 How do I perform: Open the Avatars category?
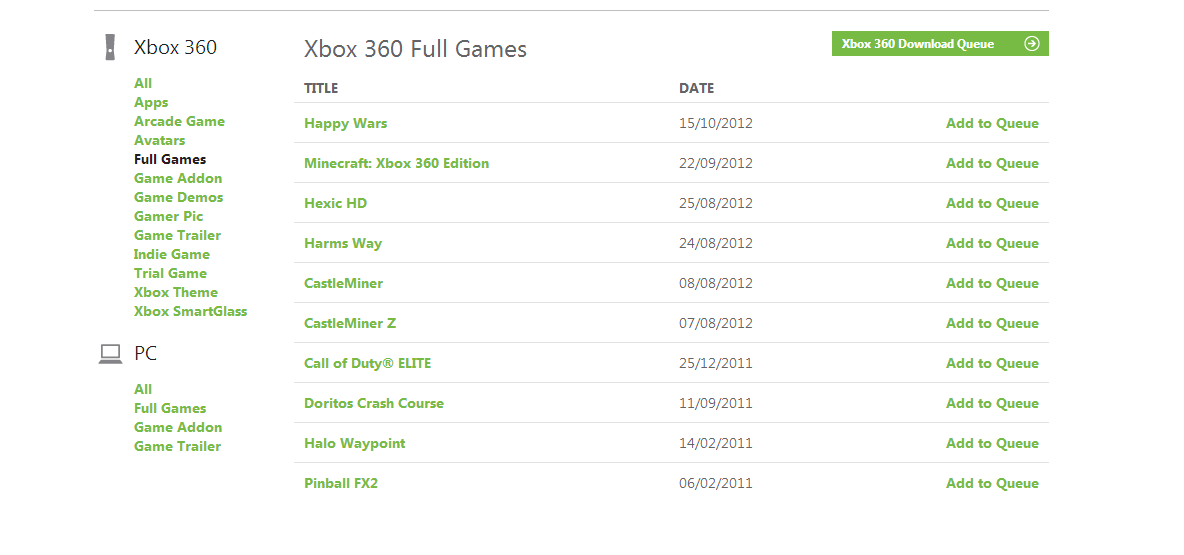(159, 140)
